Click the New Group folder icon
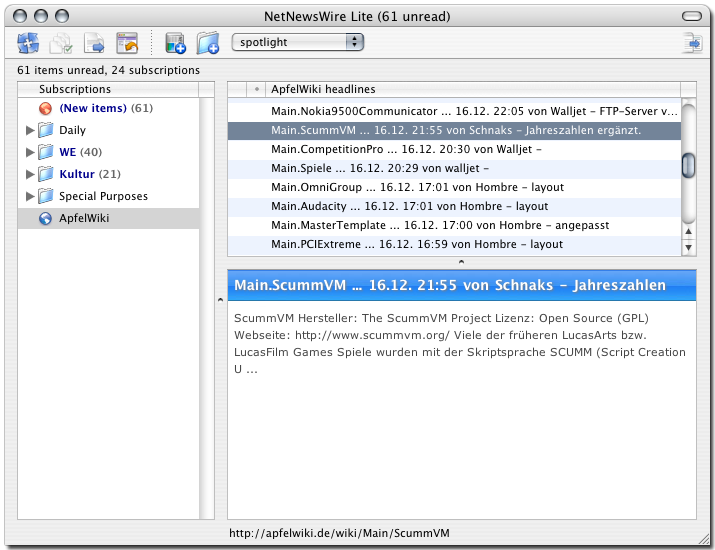The height and width of the screenshot is (550, 715). pos(208,43)
